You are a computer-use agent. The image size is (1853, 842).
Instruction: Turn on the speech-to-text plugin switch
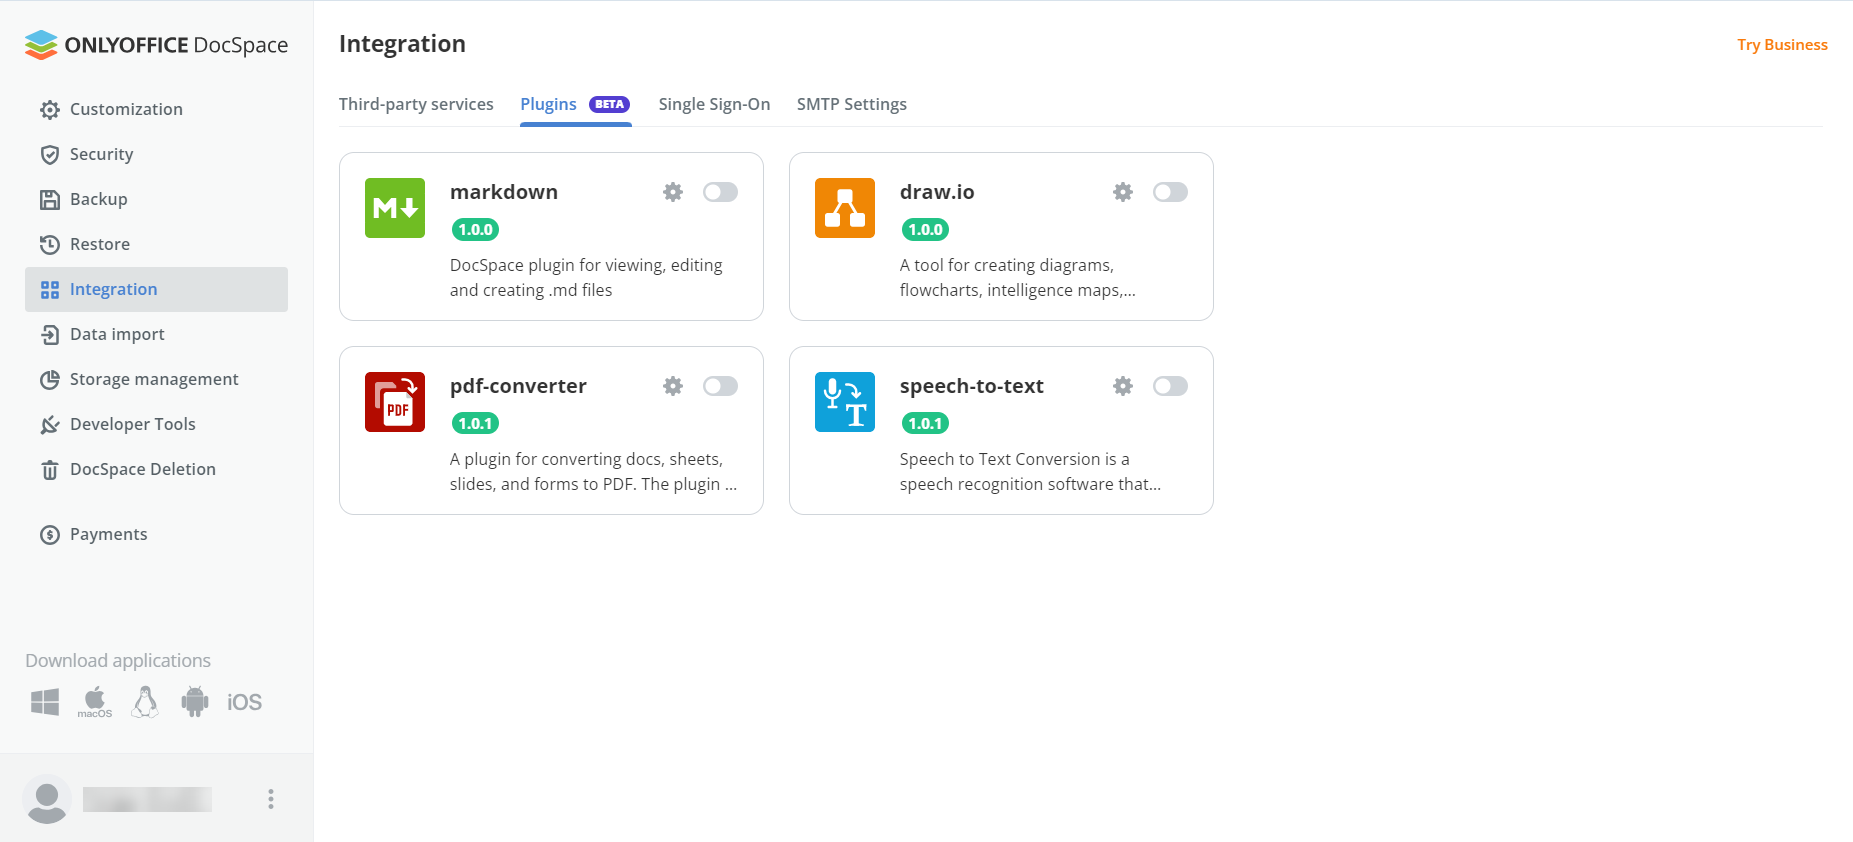1170,386
